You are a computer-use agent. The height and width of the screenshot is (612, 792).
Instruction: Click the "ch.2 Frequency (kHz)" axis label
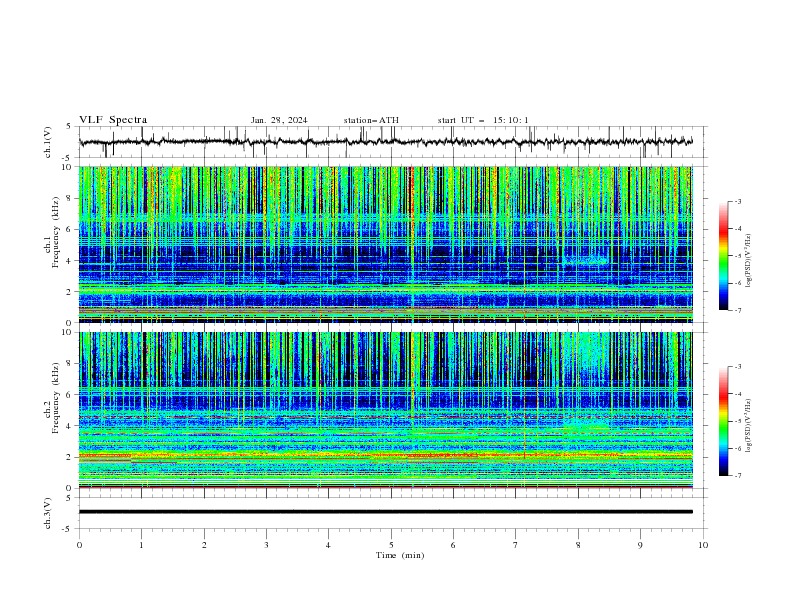[51, 396]
